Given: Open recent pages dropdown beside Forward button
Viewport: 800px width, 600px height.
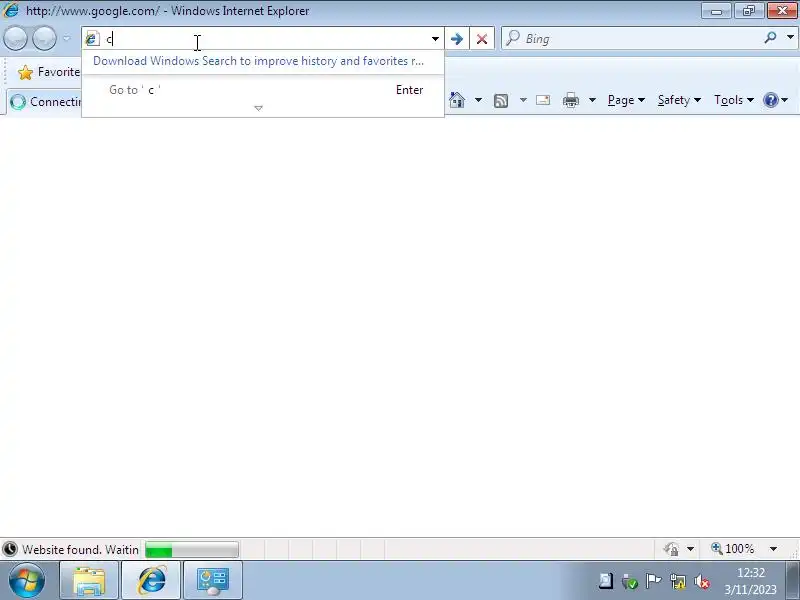Looking at the screenshot, I should coord(67,38).
